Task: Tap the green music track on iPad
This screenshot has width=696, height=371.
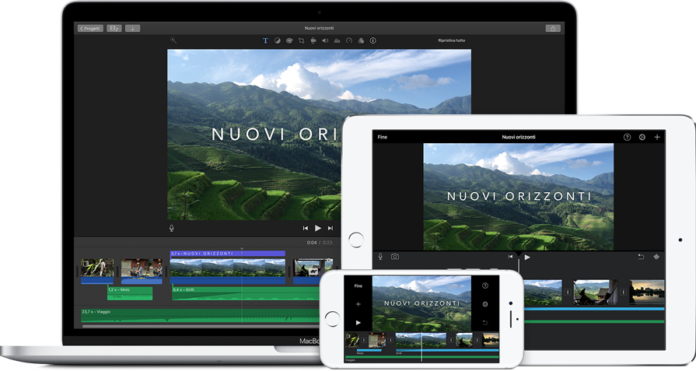Action: point(594,321)
